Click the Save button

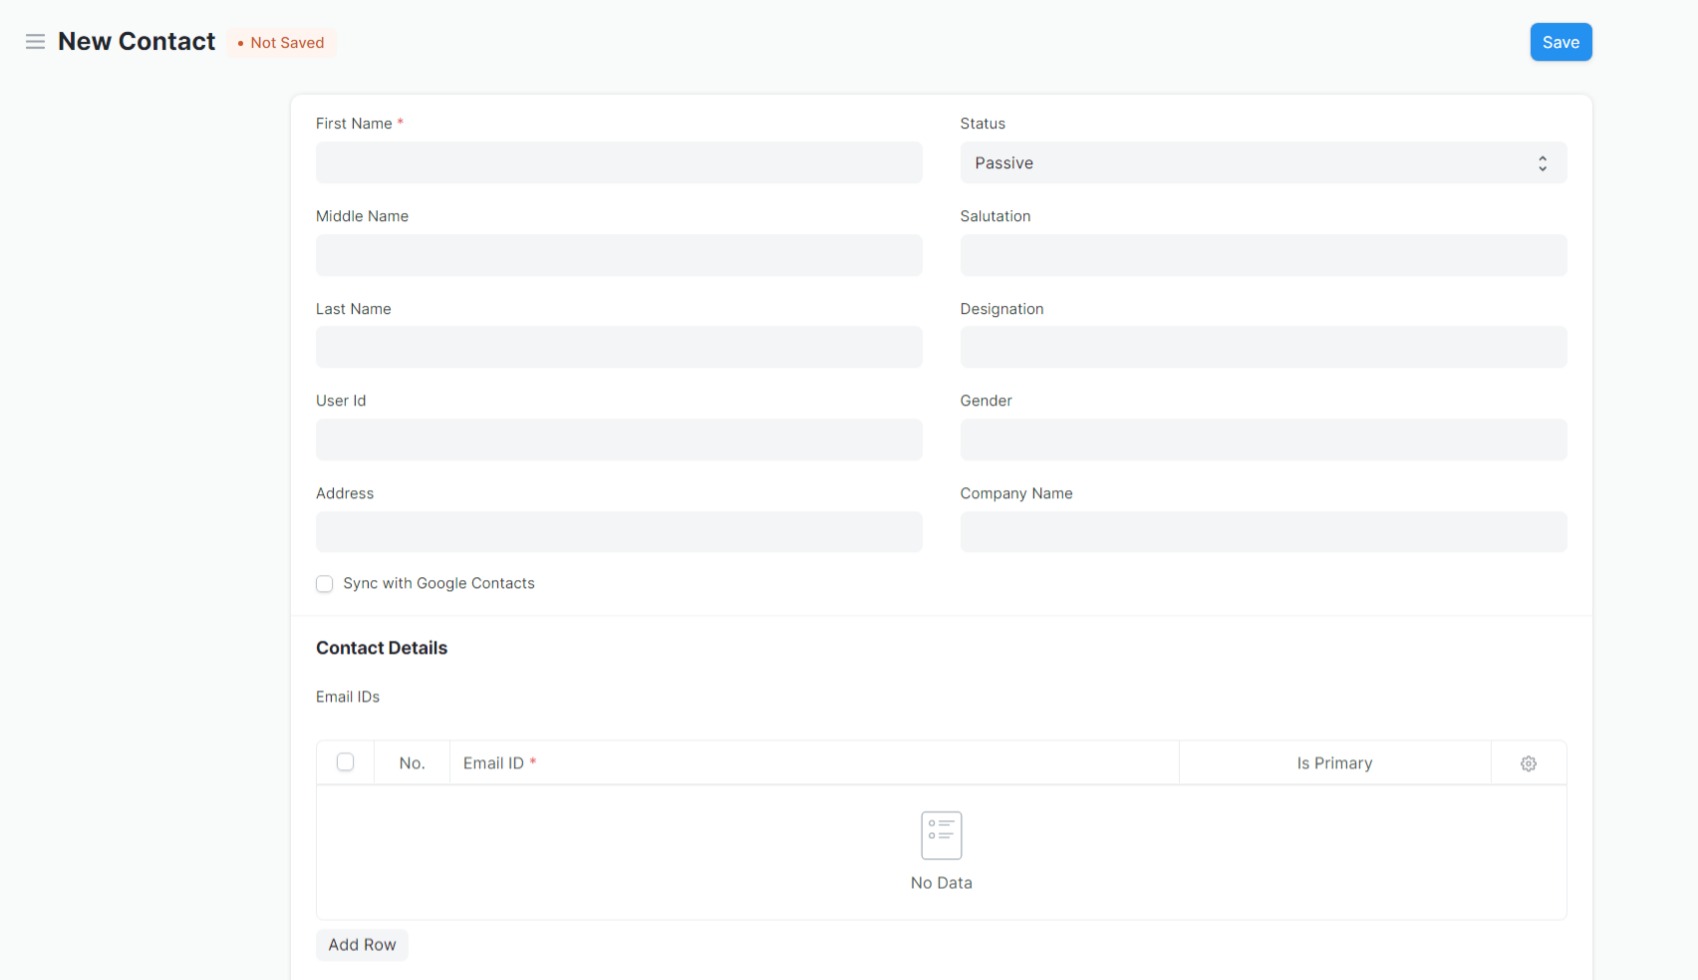[x=1560, y=42]
